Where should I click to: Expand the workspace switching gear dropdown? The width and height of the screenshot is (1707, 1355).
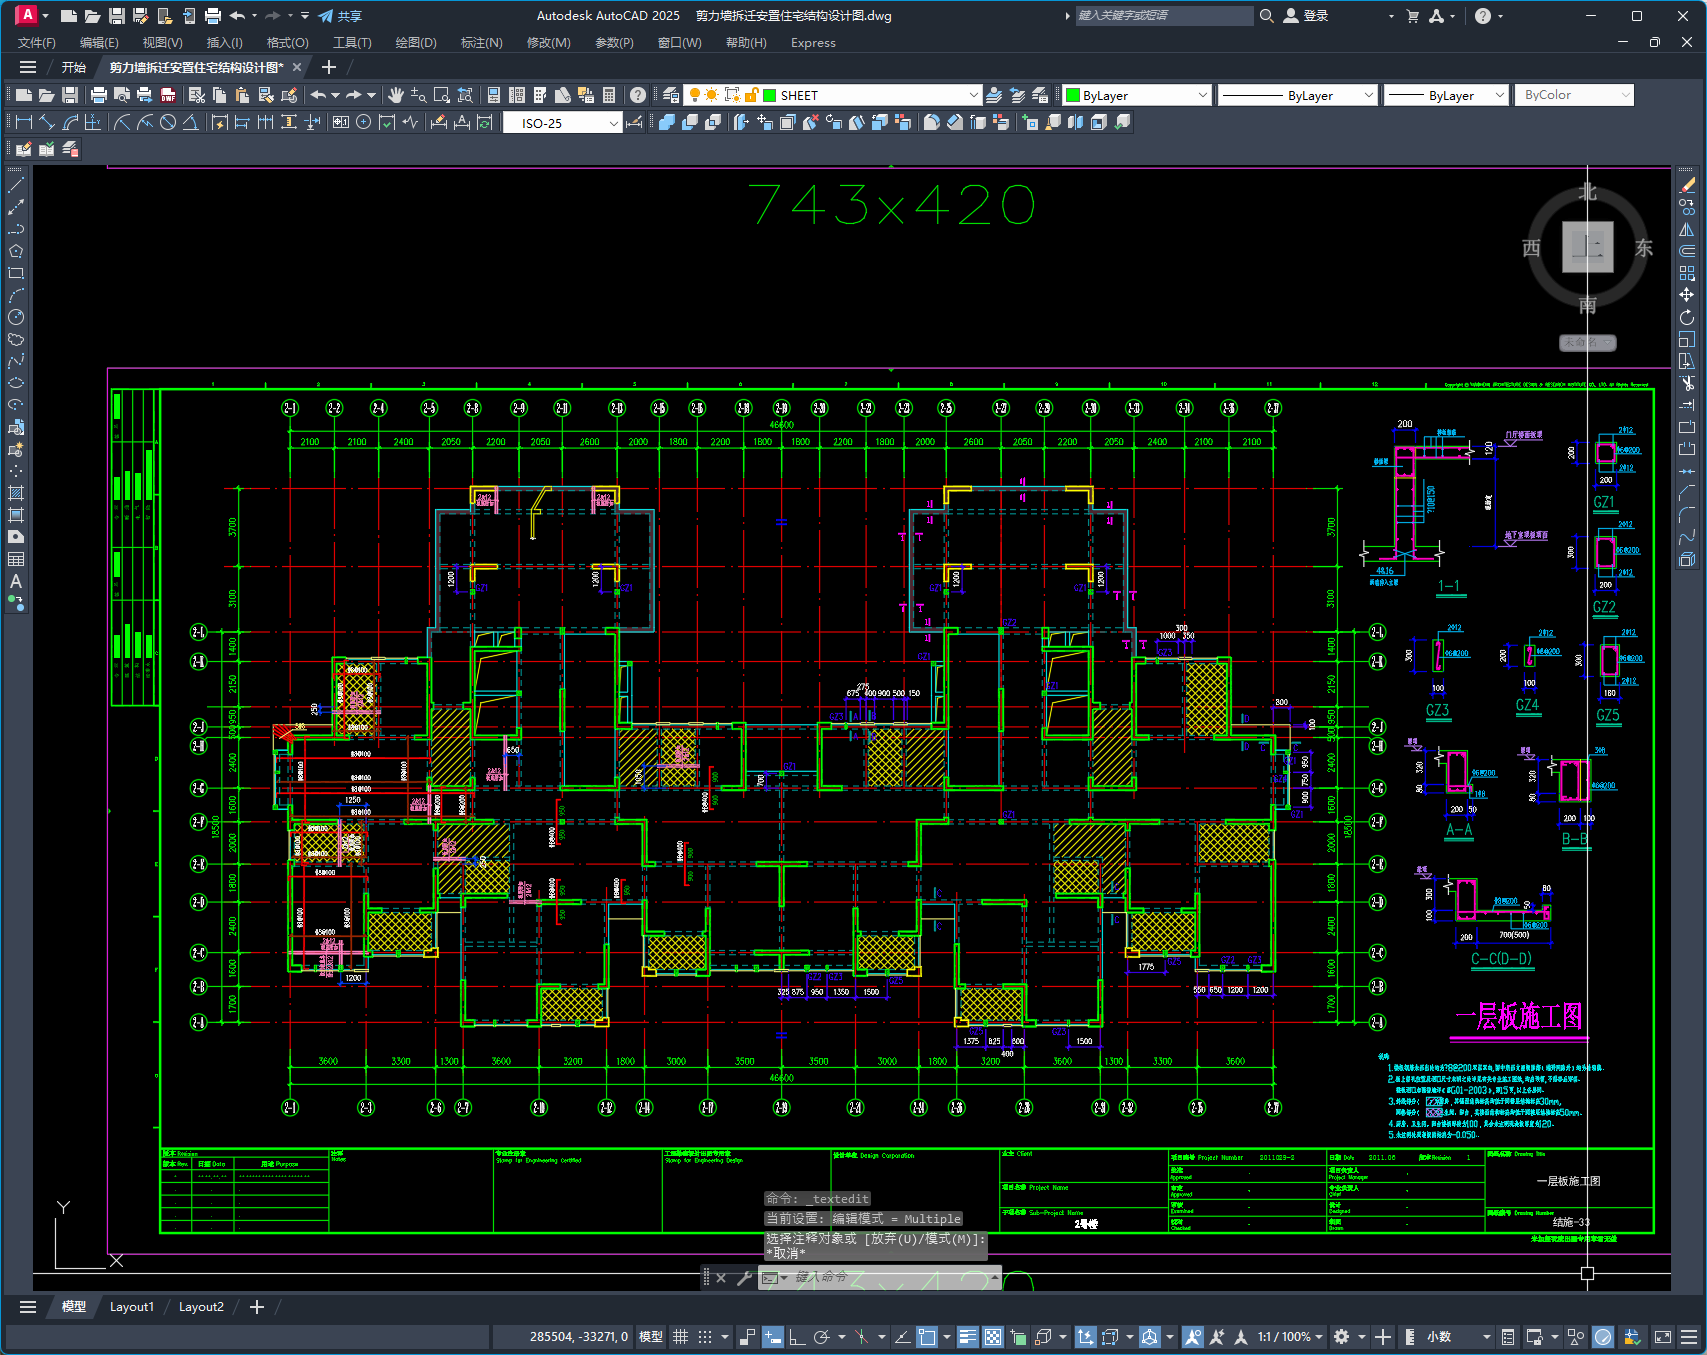click(x=1362, y=1337)
